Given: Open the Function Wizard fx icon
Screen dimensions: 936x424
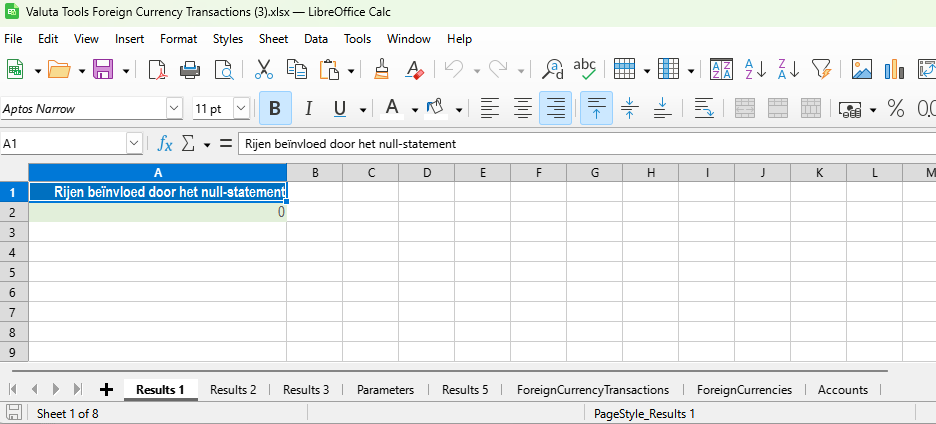Looking at the screenshot, I should (x=165, y=144).
